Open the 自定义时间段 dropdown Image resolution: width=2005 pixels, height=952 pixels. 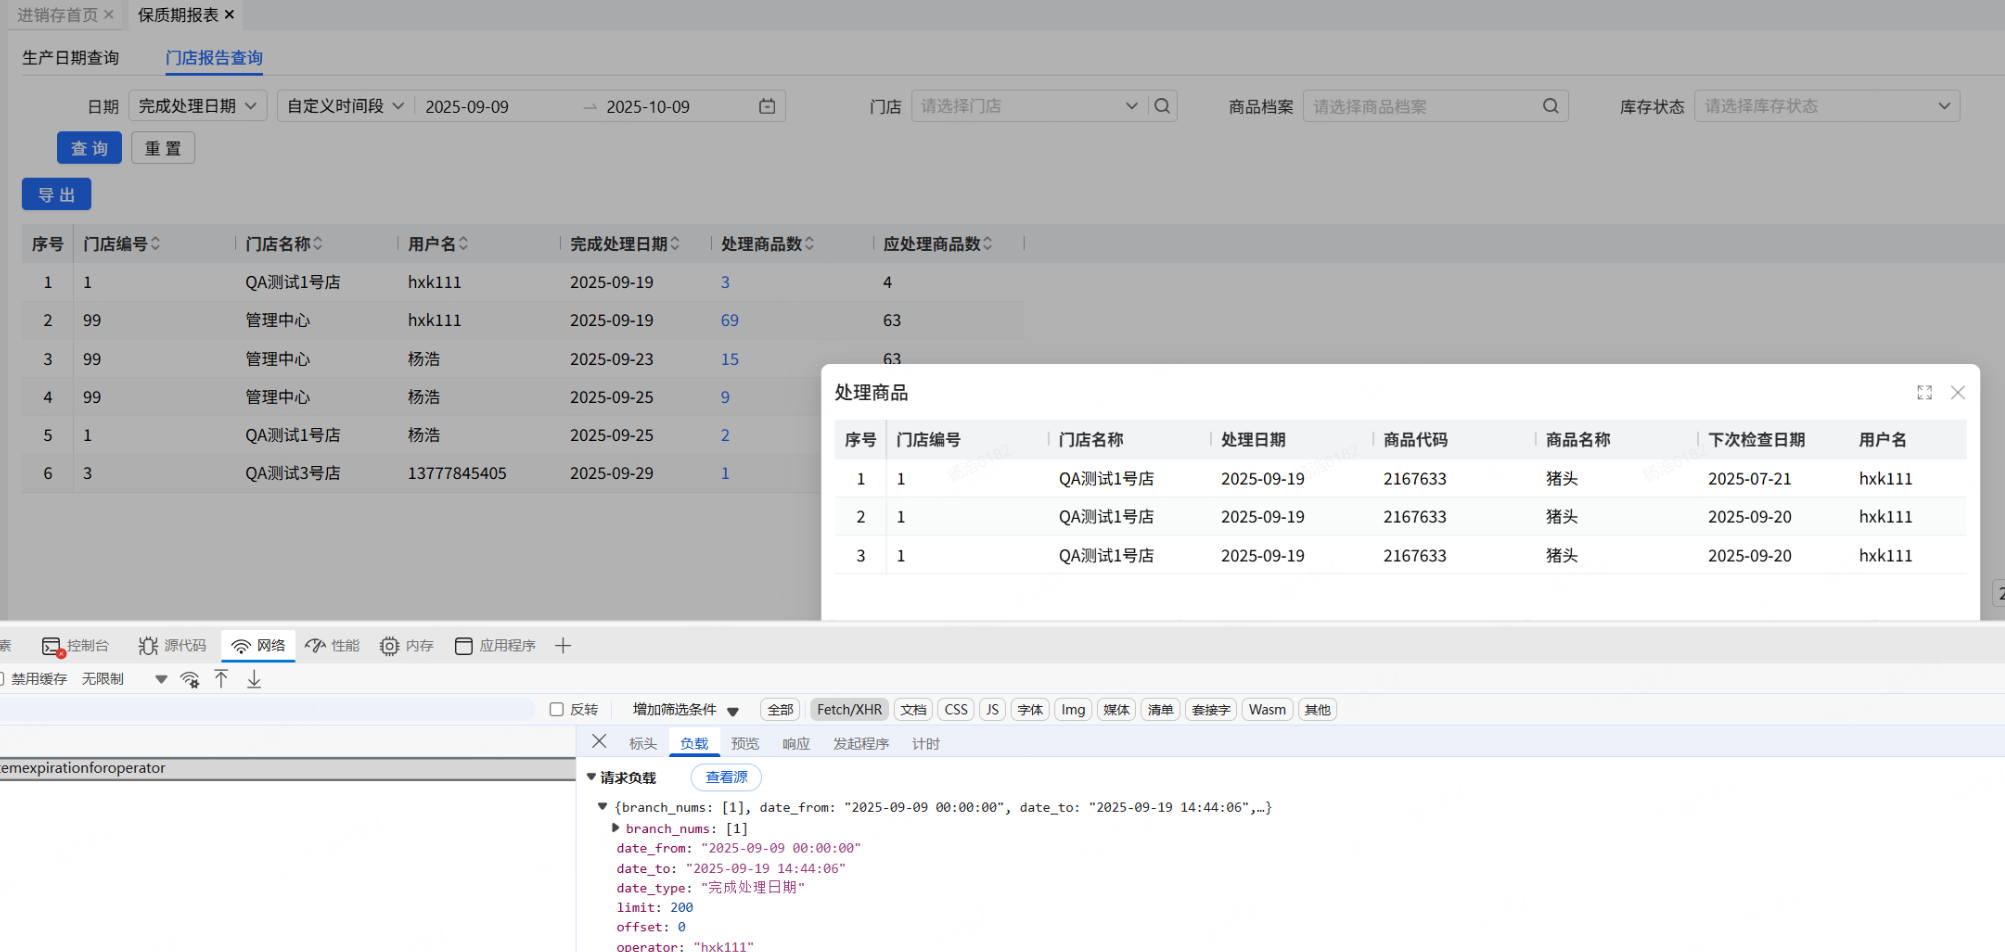coord(345,106)
